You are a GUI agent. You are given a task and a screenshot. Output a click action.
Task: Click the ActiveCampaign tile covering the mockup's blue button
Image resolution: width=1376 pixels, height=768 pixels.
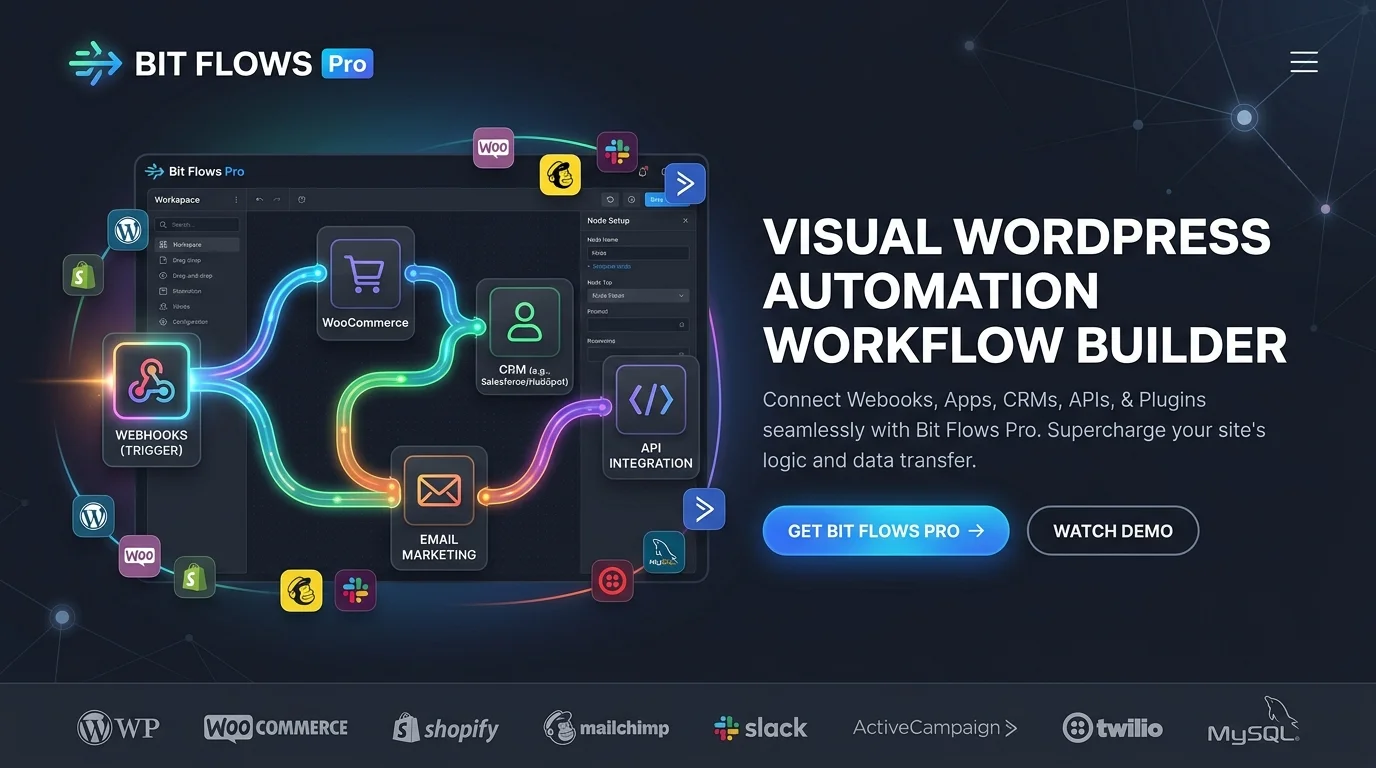(x=685, y=183)
